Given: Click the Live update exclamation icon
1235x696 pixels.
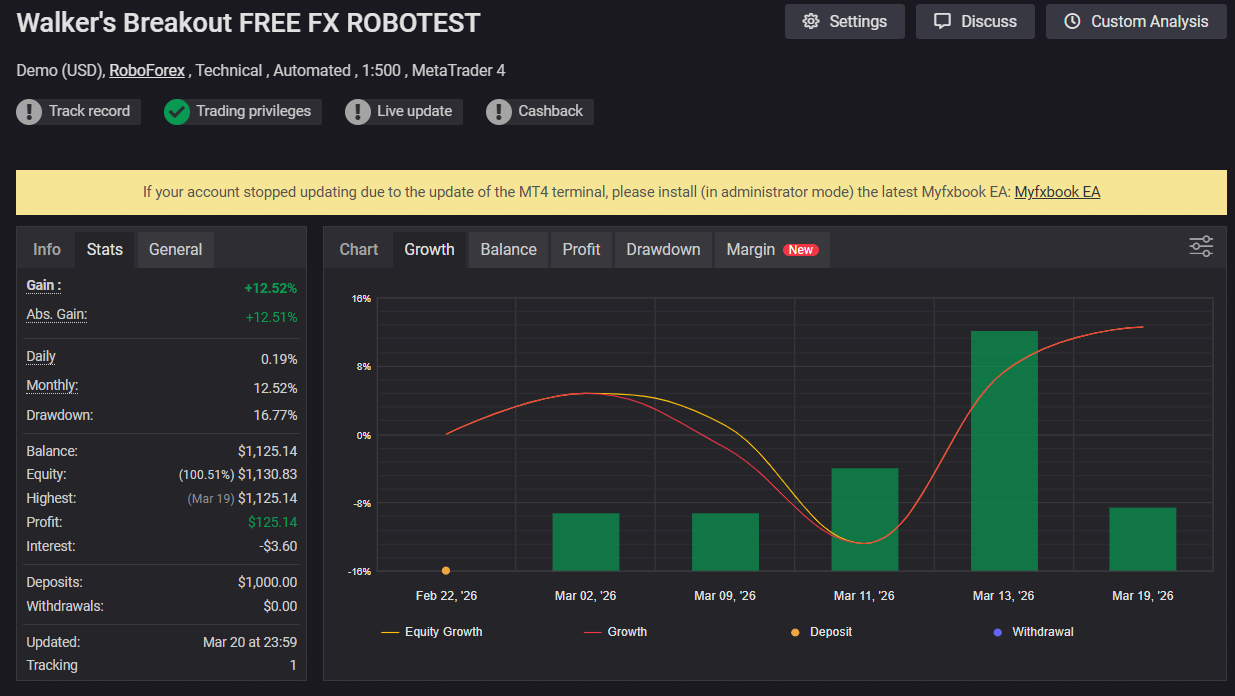Looking at the screenshot, I should tap(358, 112).
